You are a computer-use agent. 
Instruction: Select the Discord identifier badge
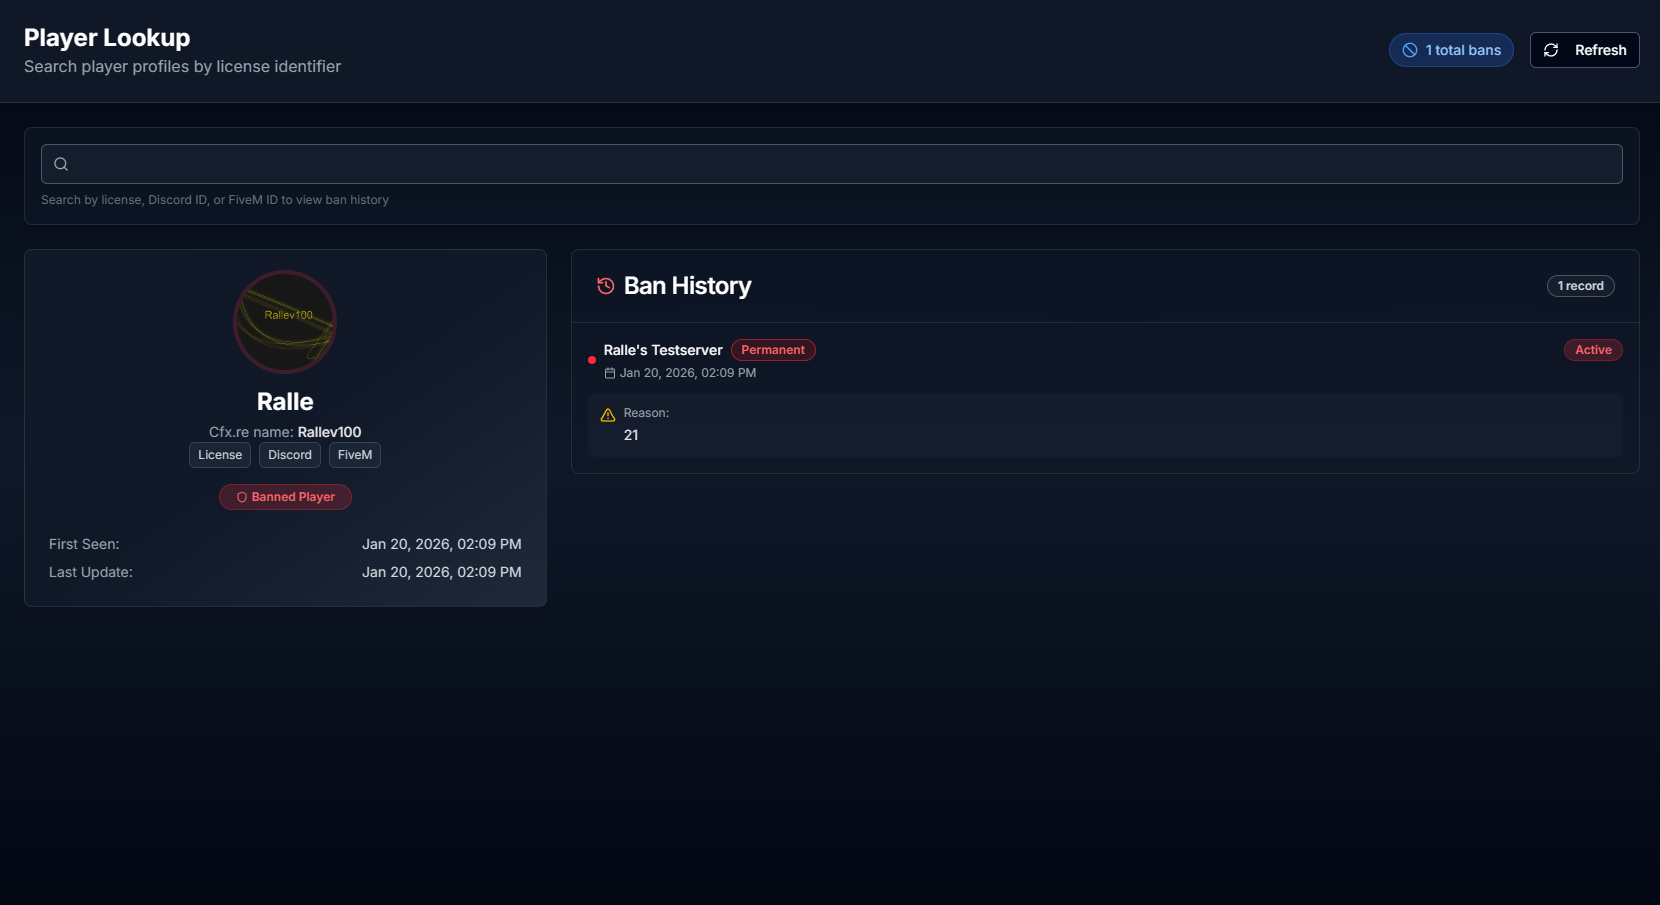click(290, 455)
